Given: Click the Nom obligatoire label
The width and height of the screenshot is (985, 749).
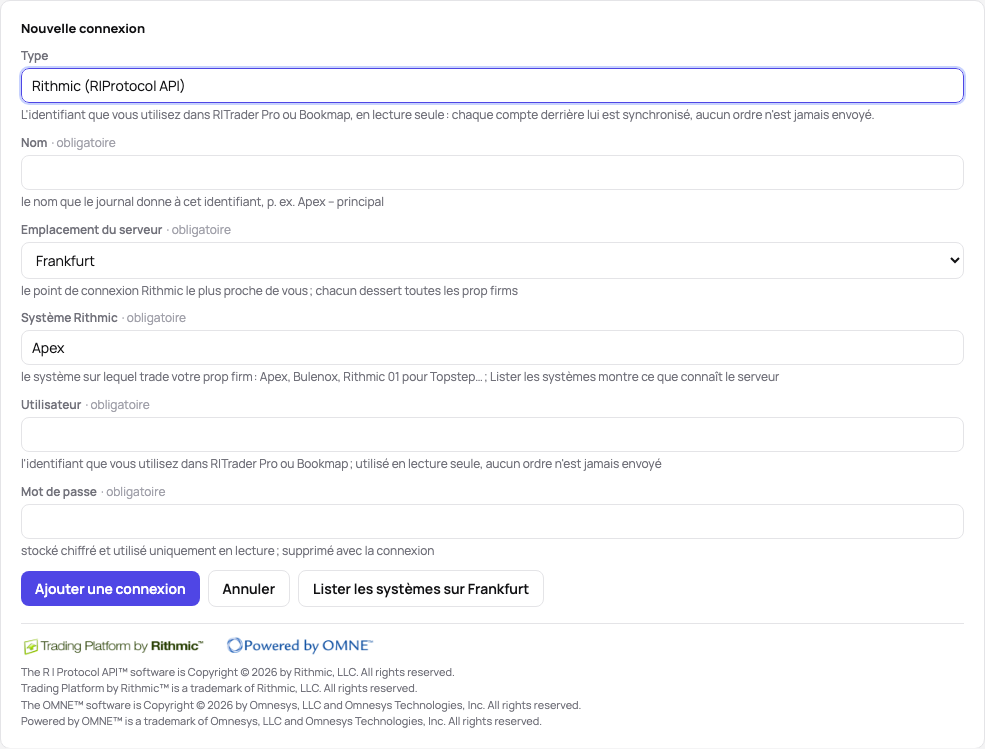Looking at the screenshot, I should [68, 143].
